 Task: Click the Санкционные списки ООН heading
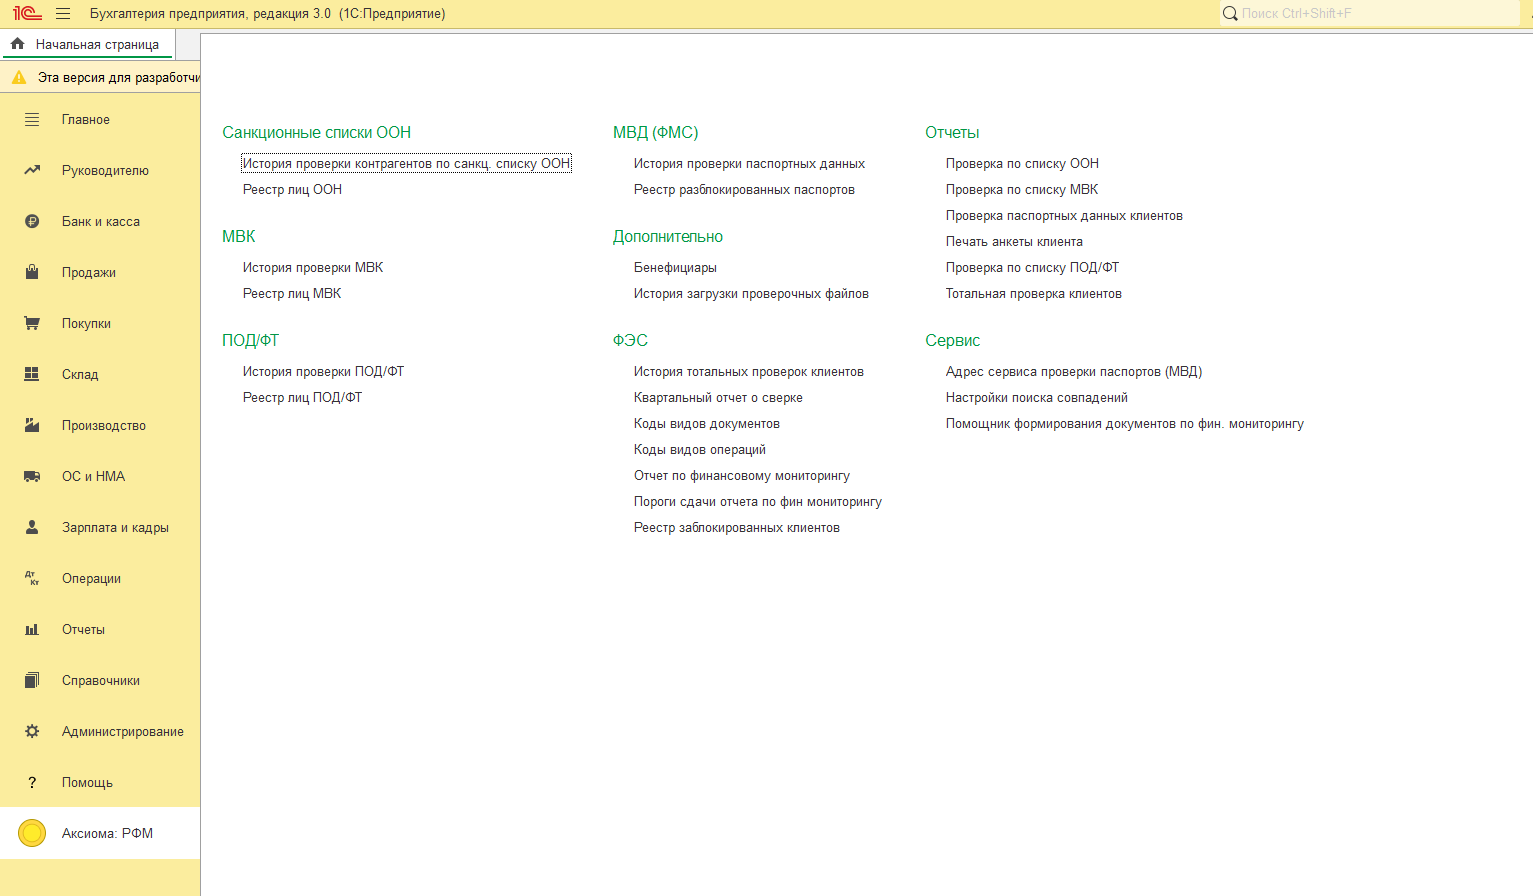(x=316, y=132)
